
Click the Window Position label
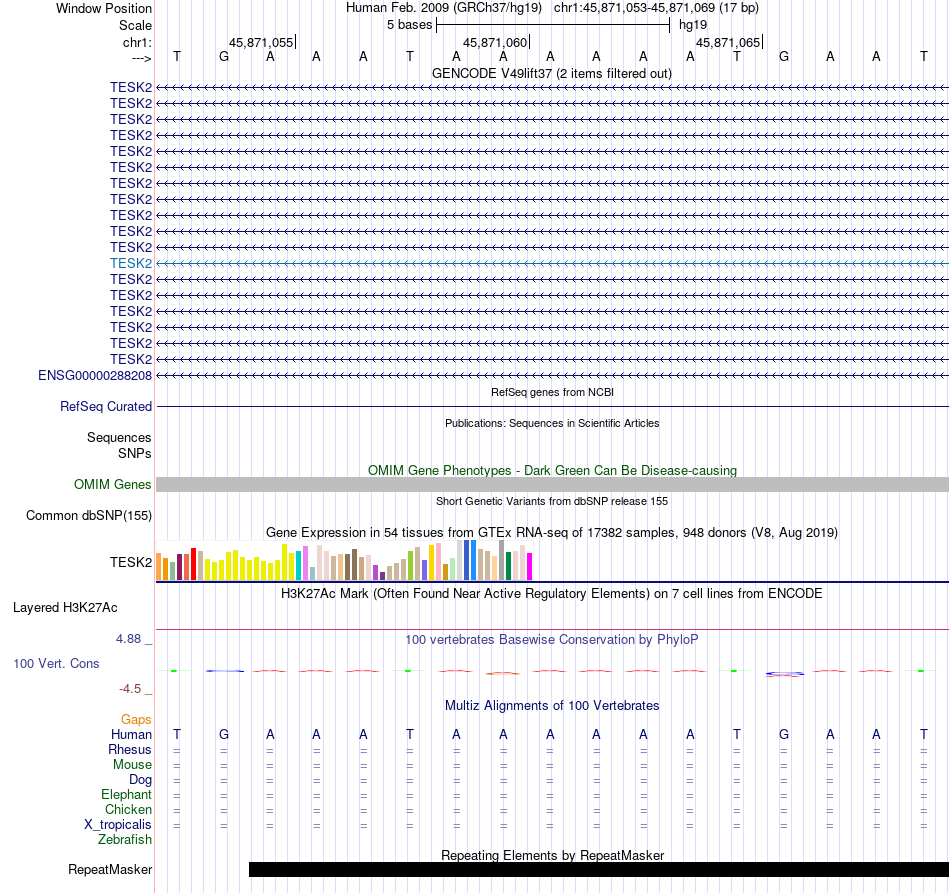[104, 8]
